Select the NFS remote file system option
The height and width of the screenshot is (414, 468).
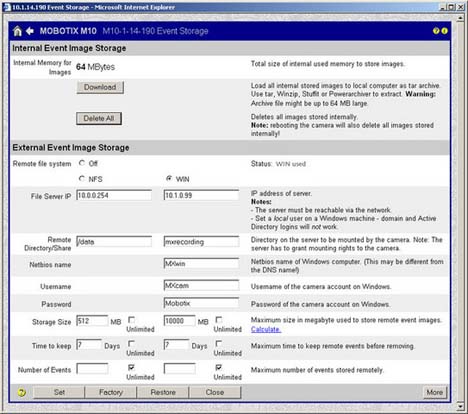pyautogui.click(x=82, y=179)
